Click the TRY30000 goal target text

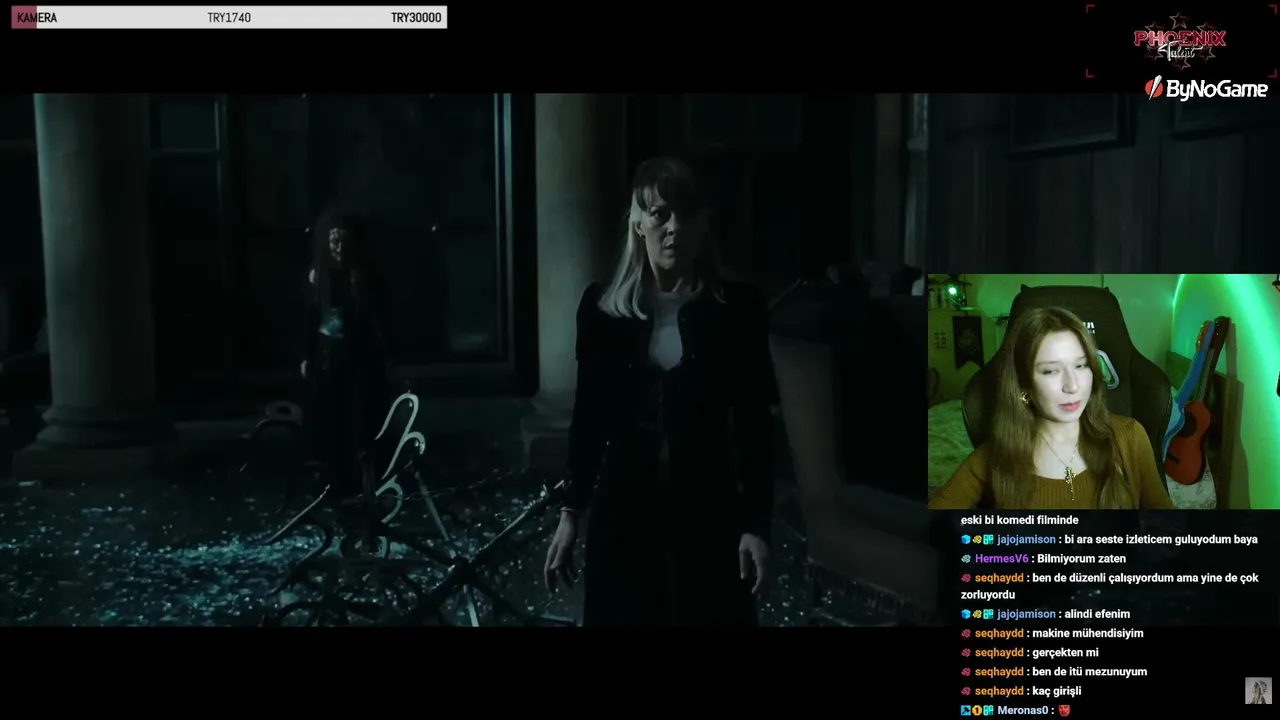[416, 18]
